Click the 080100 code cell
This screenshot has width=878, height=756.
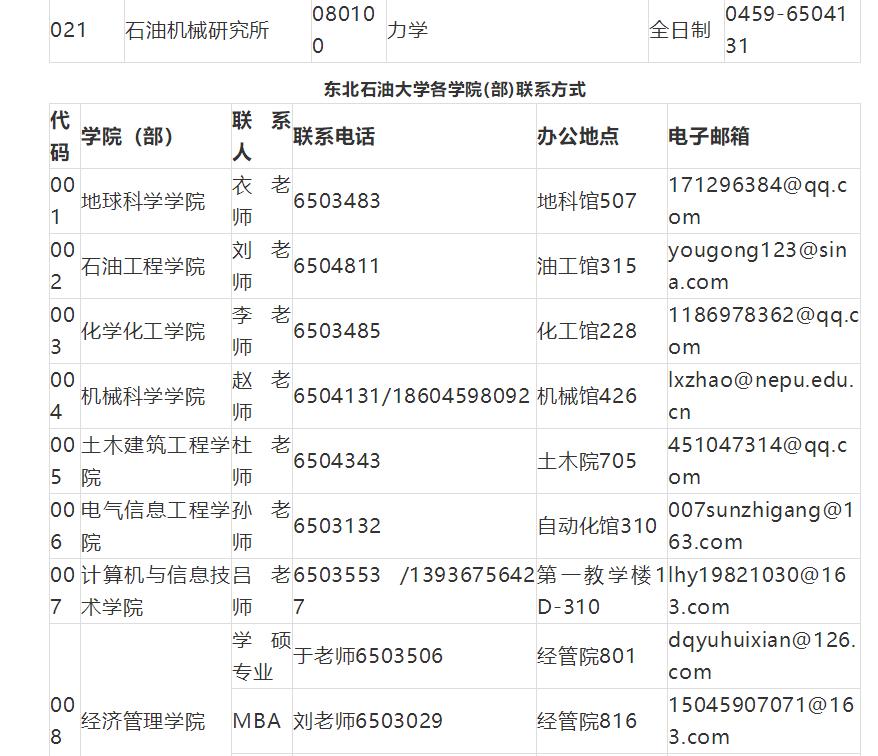pyautogui.click(x=343, y=30)
